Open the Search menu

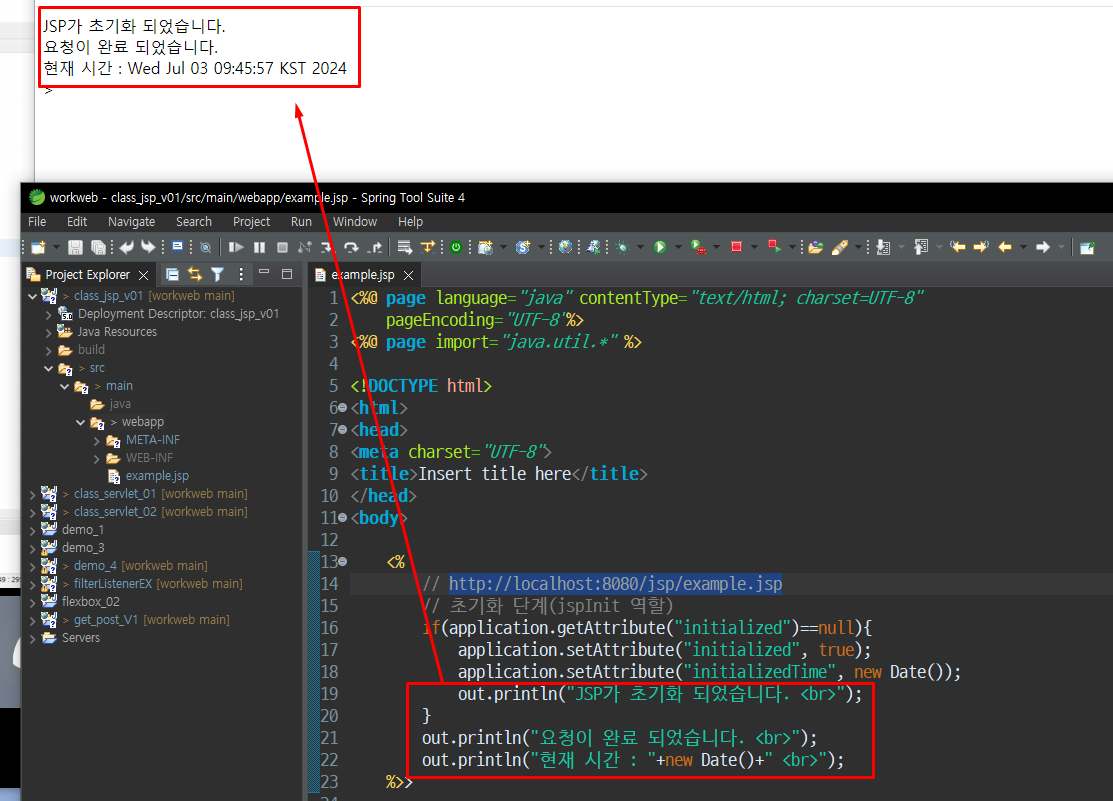point(194,222)
